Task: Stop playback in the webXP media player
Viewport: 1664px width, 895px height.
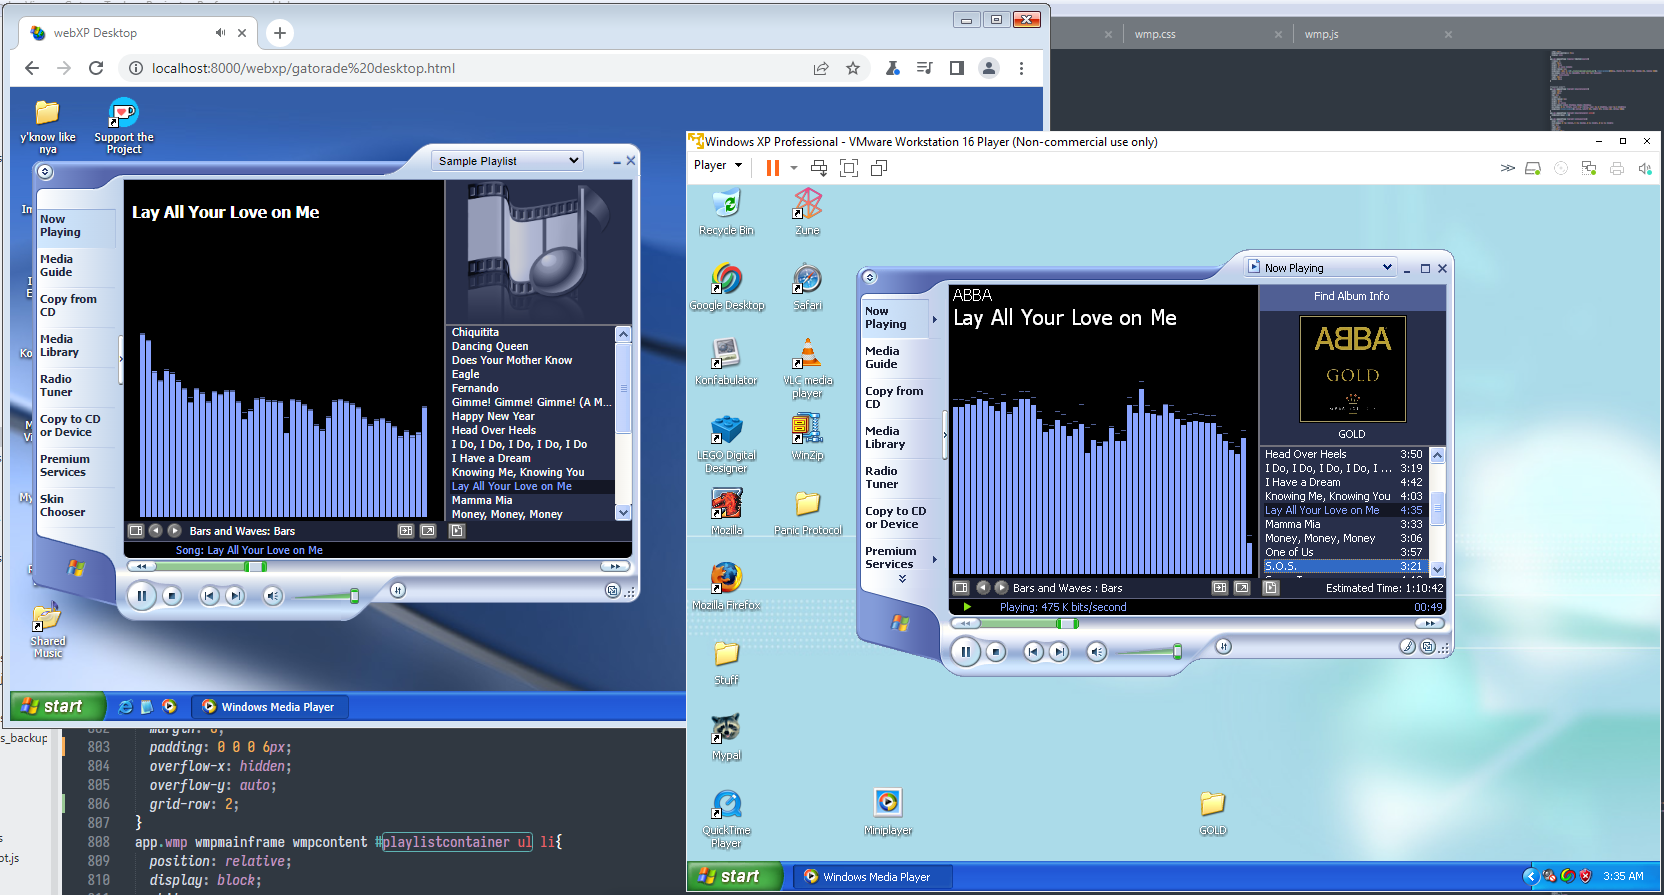Action: coord(172,596)
